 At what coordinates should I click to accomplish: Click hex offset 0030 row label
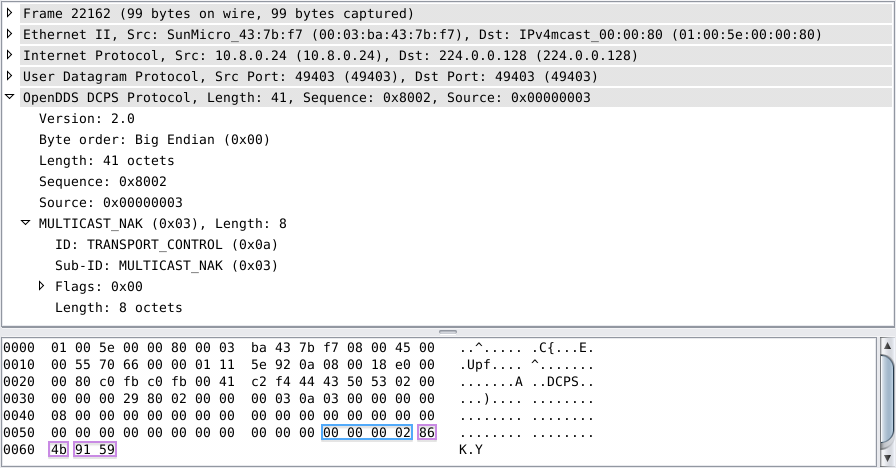pos(19,399)
